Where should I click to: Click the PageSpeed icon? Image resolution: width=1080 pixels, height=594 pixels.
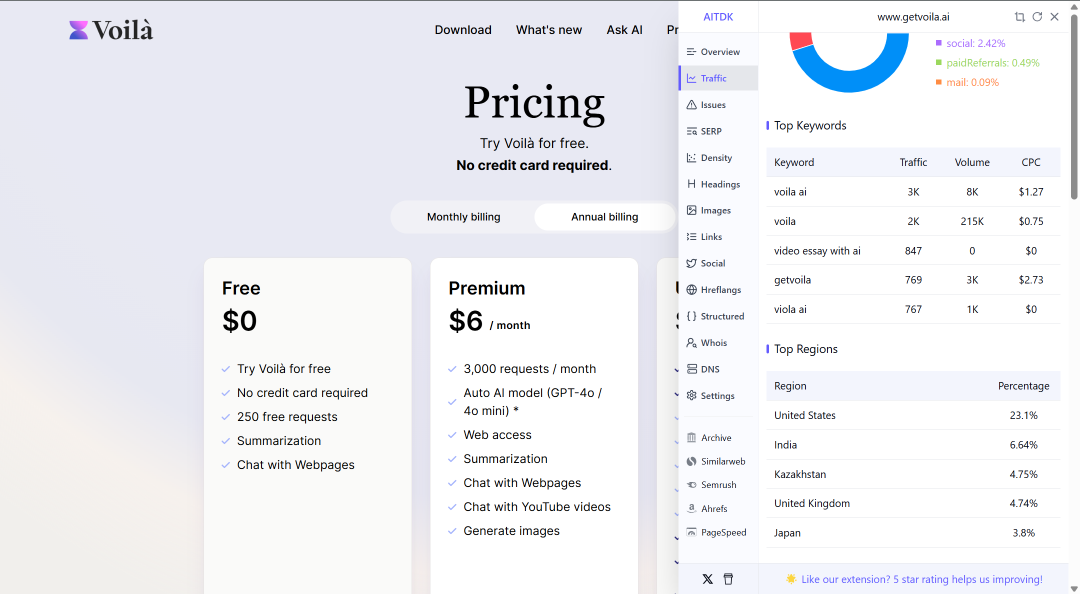coord(692,532)
